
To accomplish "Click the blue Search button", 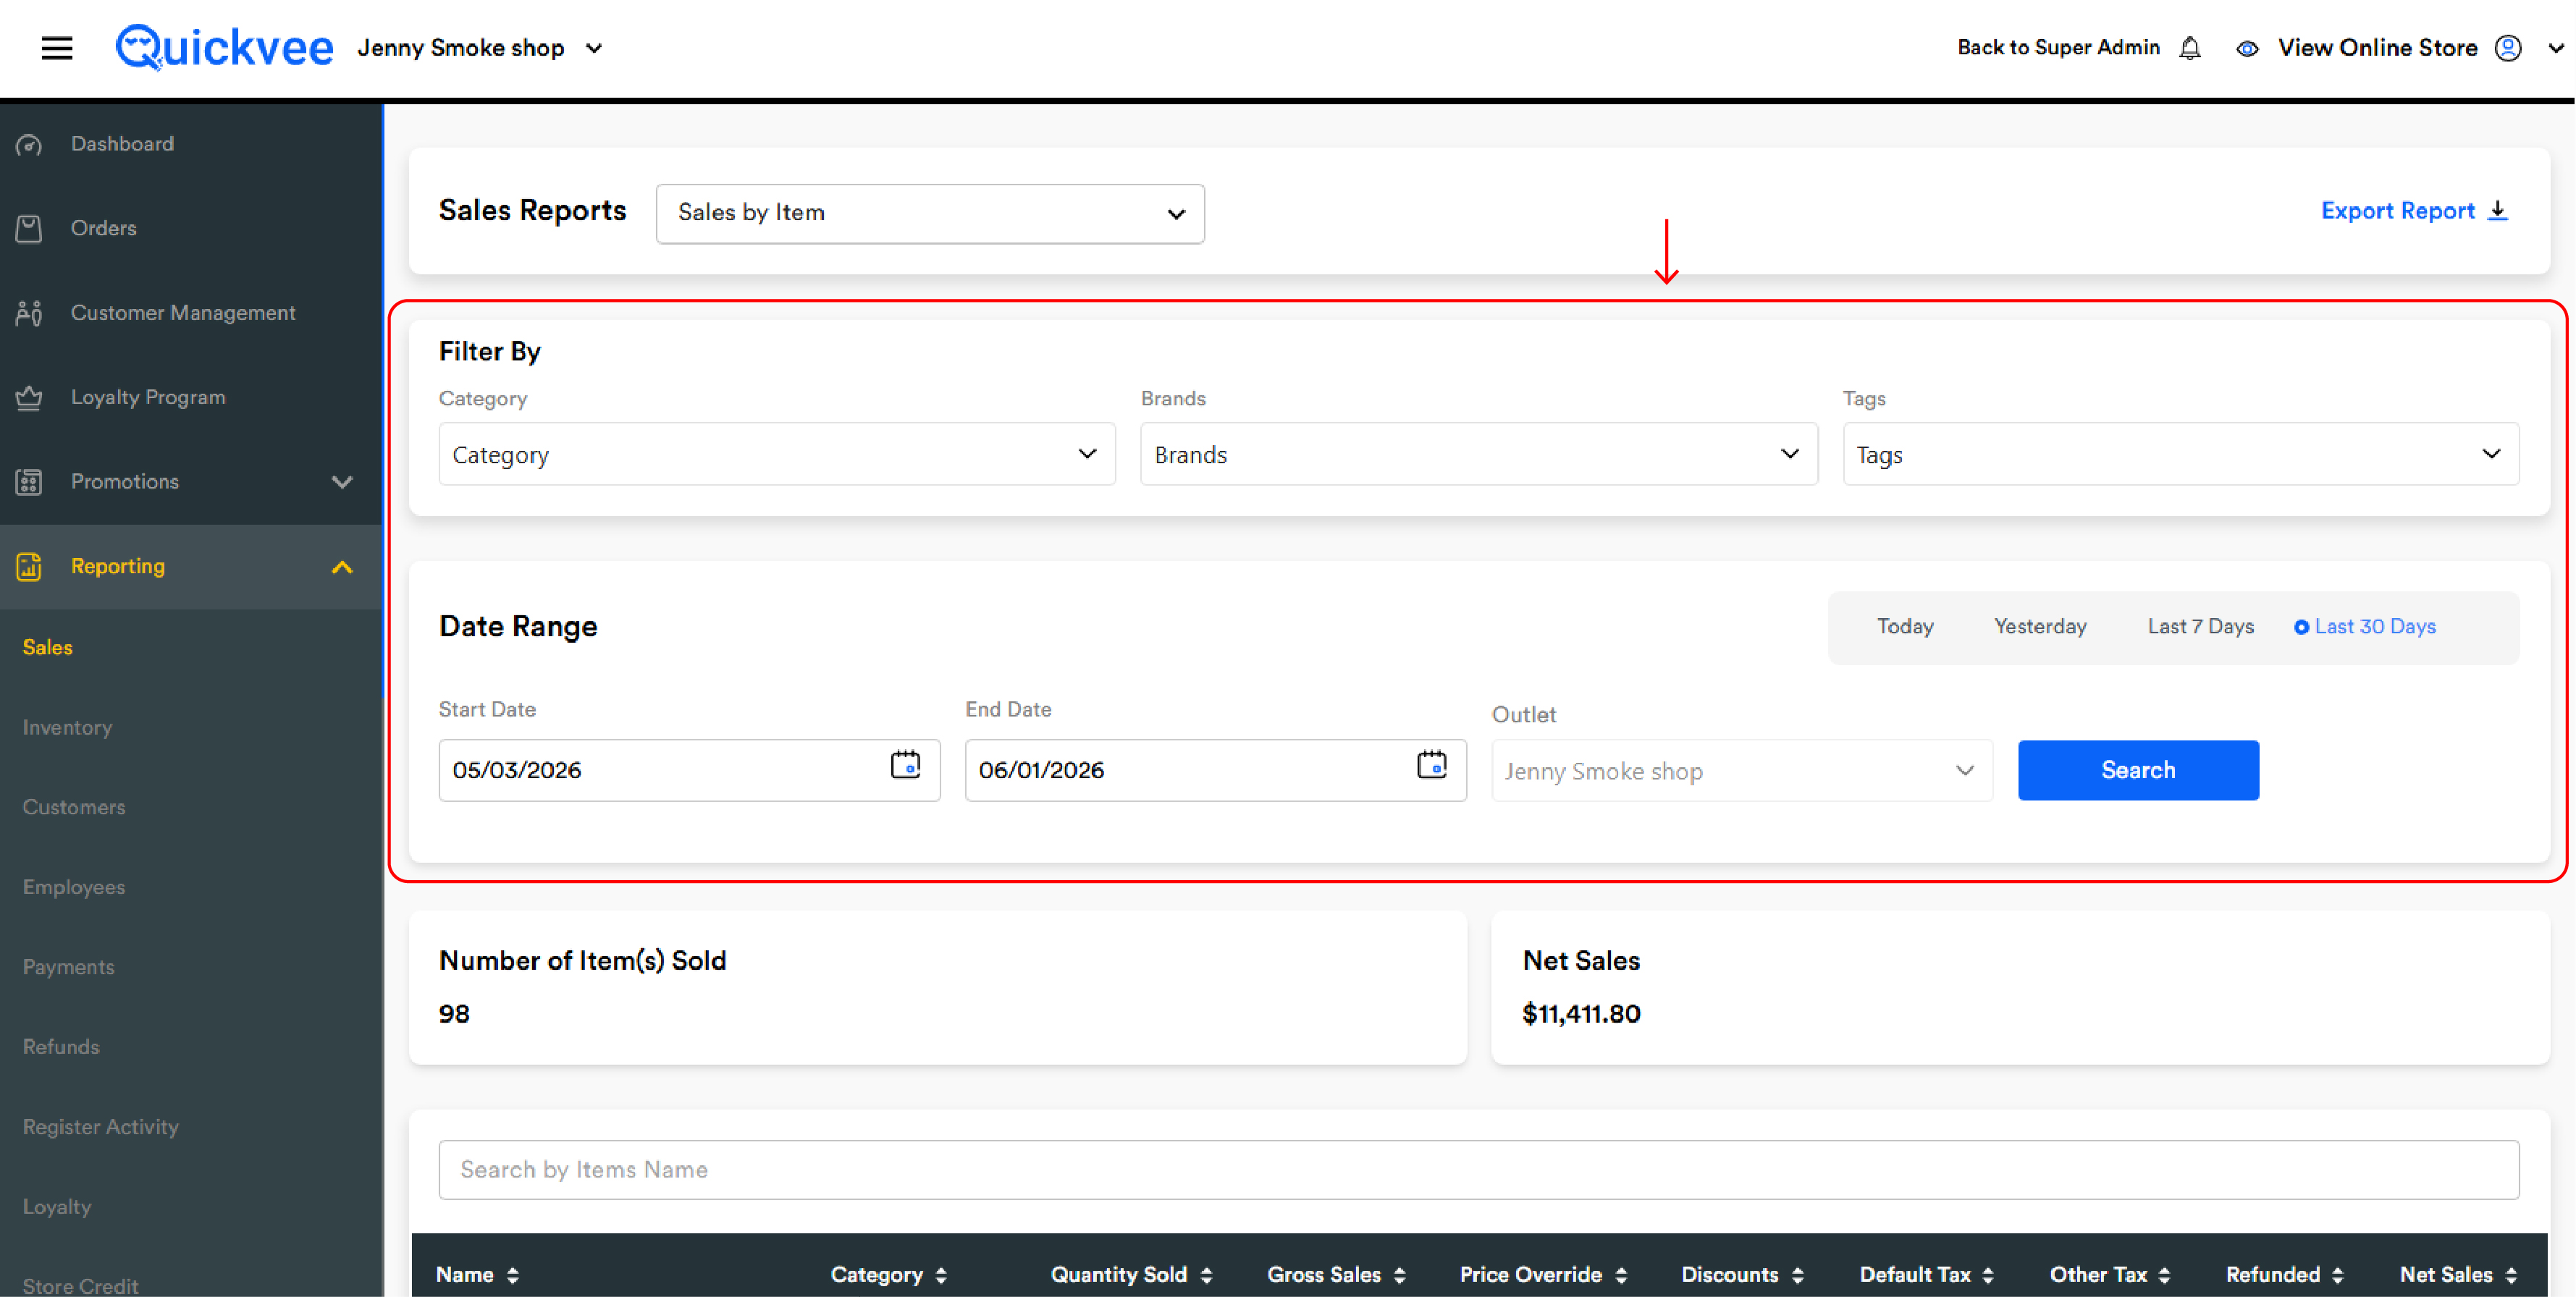I will (x=2137, y=770).
